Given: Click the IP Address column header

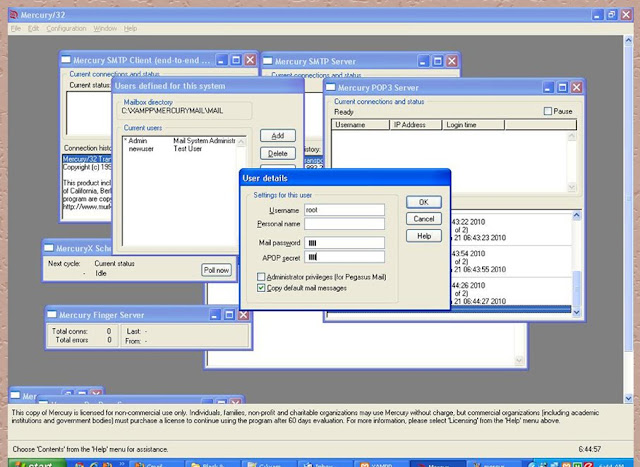Looking at the screenshot, I should coord(416,125).
